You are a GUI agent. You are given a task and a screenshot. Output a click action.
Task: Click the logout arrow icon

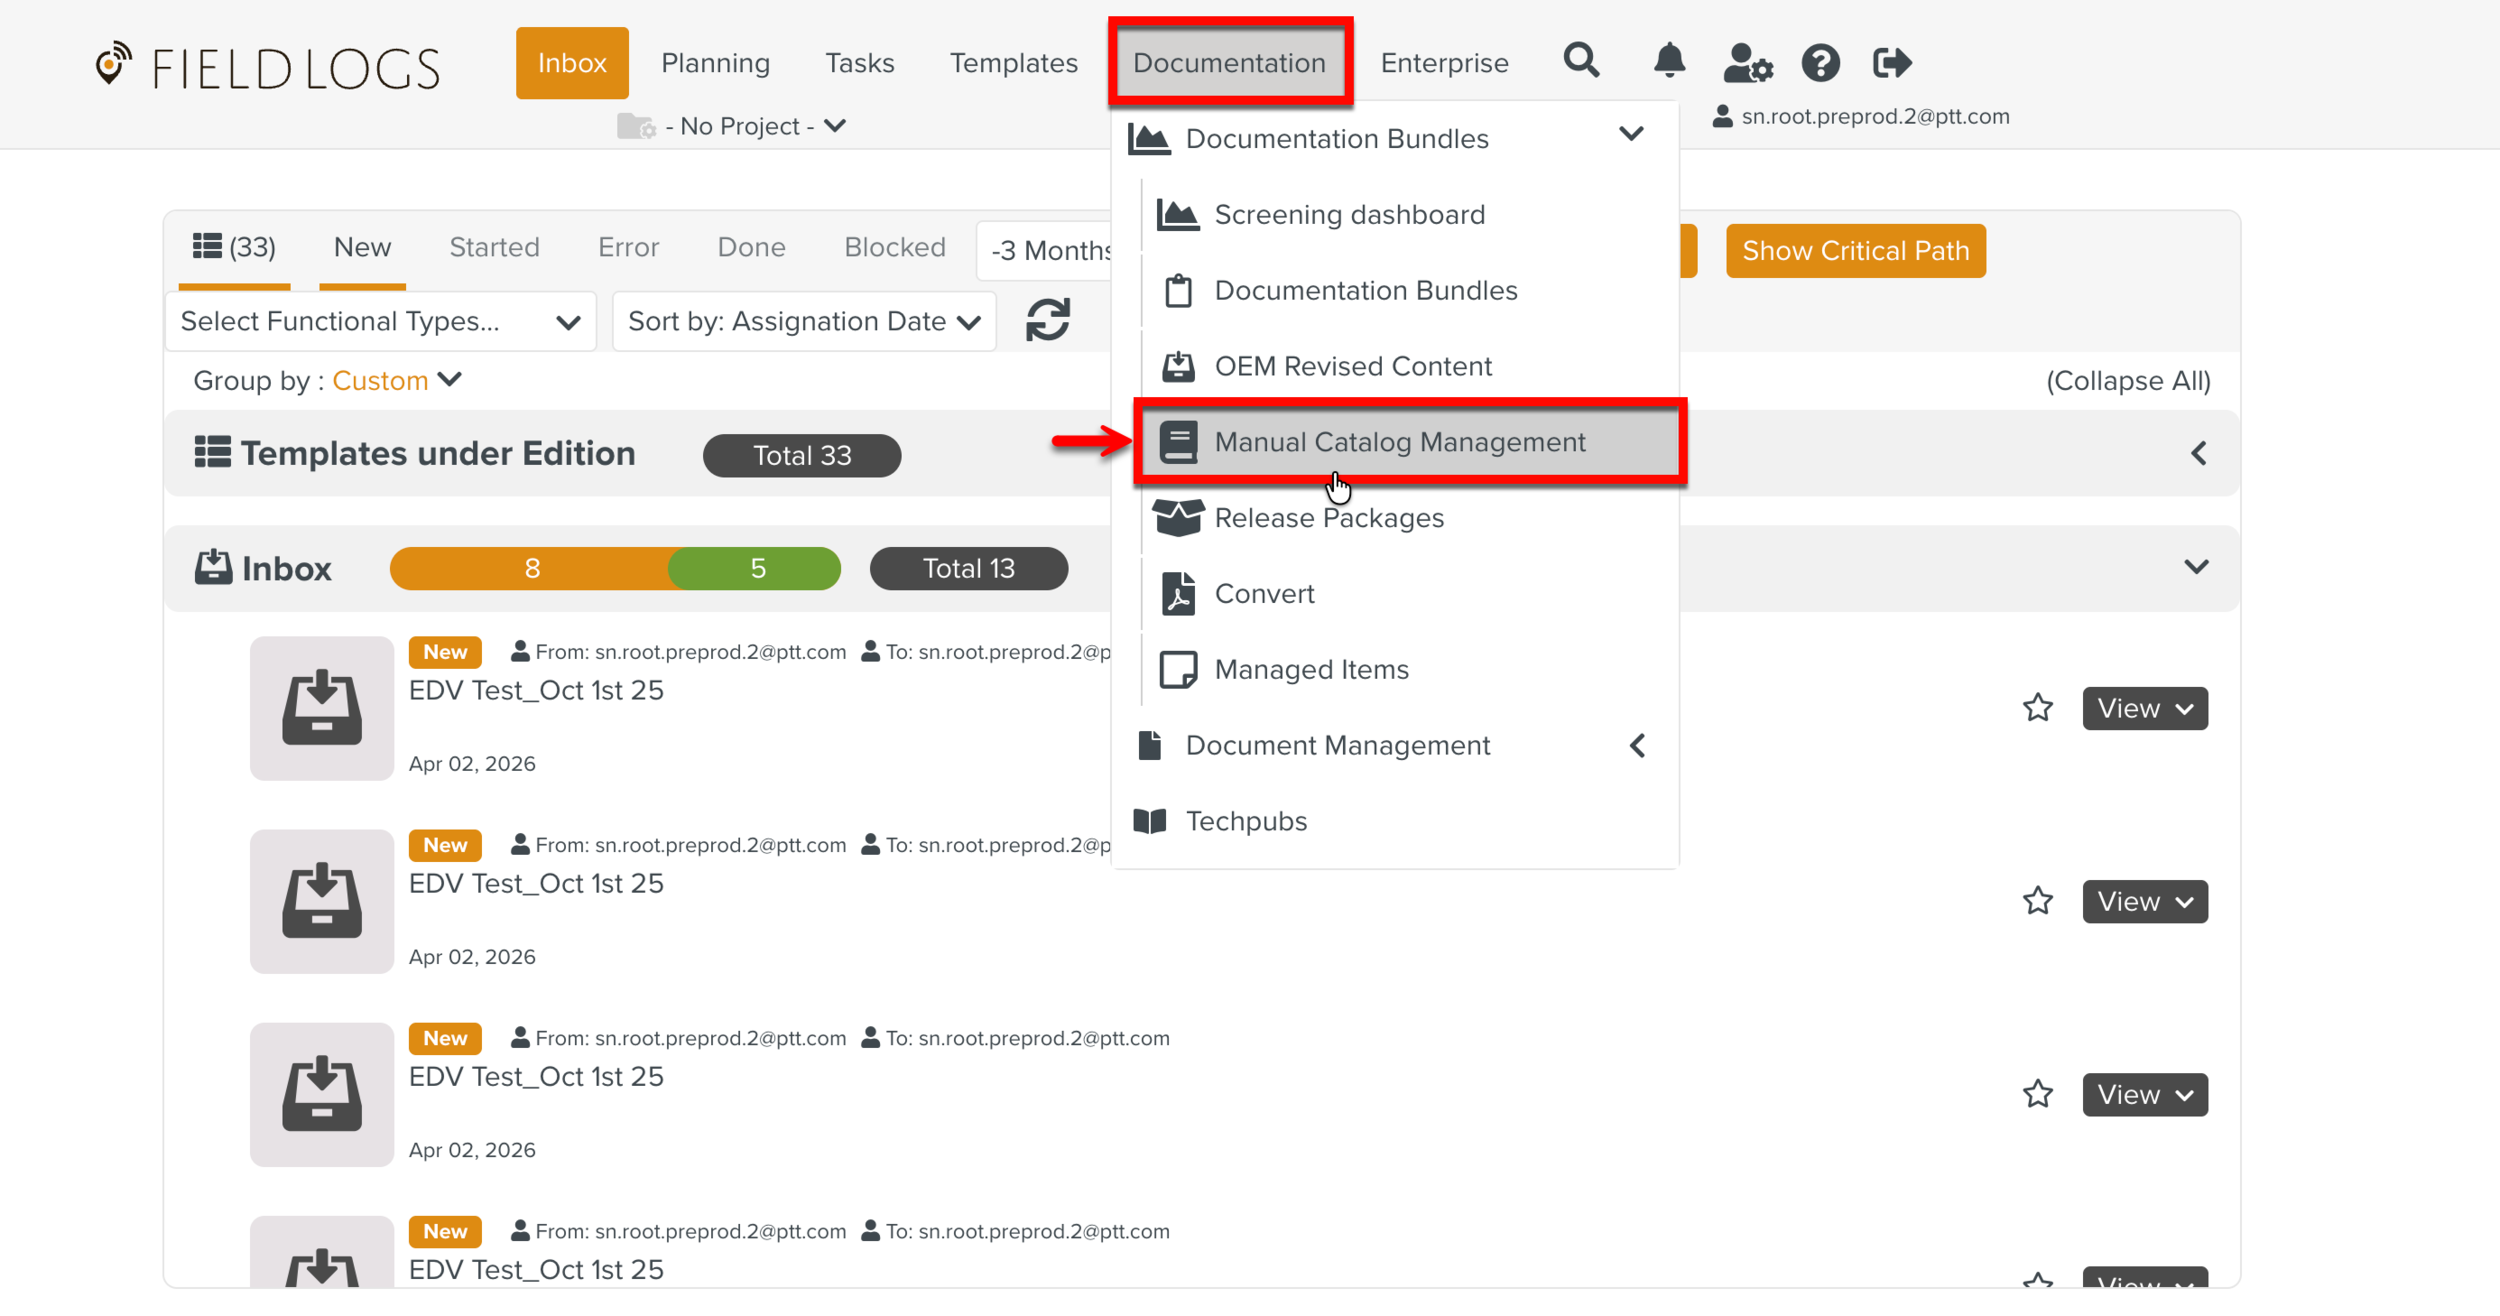pyautogui.click(x=1891, y=63)
